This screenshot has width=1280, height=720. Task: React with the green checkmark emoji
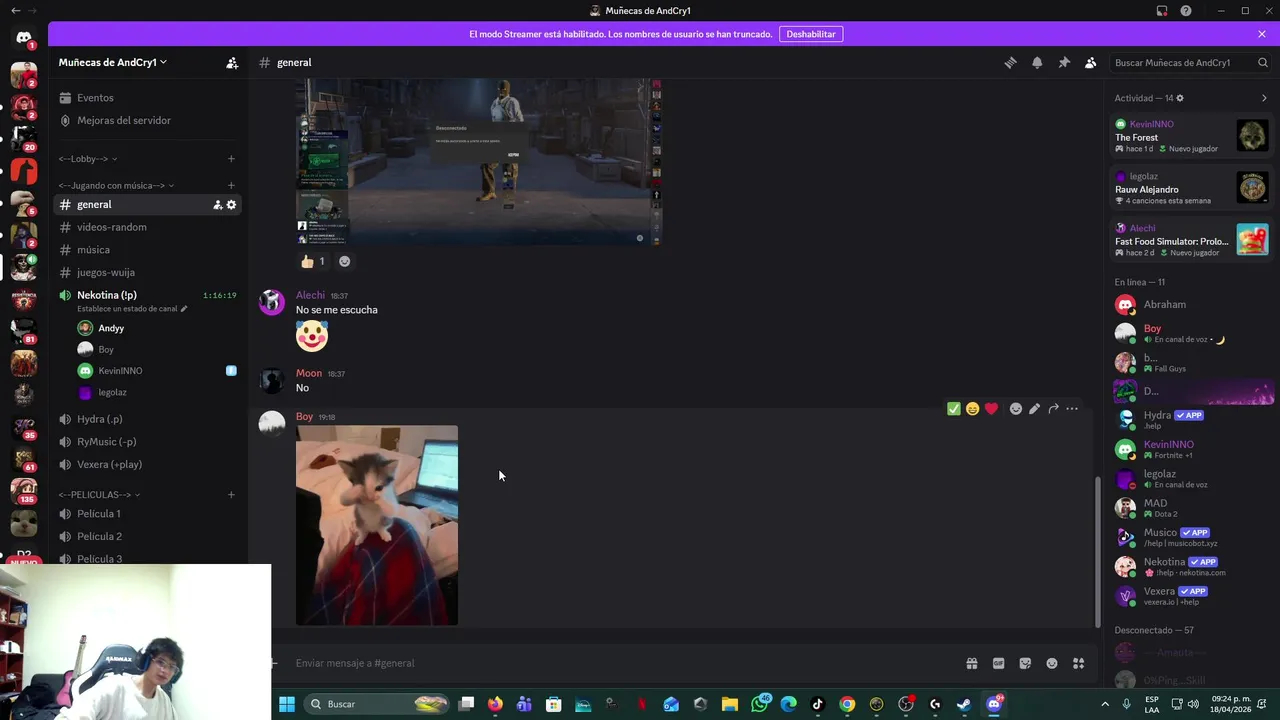tap(953, 409)
